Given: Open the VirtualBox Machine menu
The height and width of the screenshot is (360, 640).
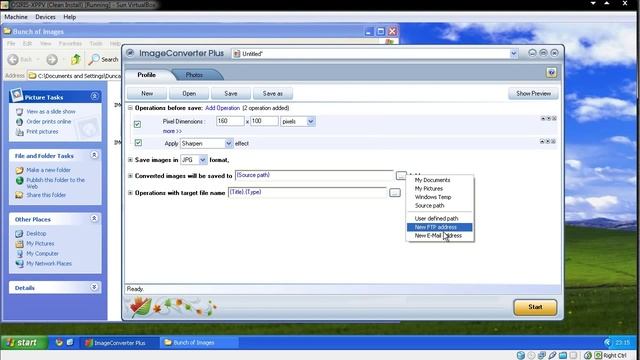Looking at the screenshot, I should coord(16,17).
